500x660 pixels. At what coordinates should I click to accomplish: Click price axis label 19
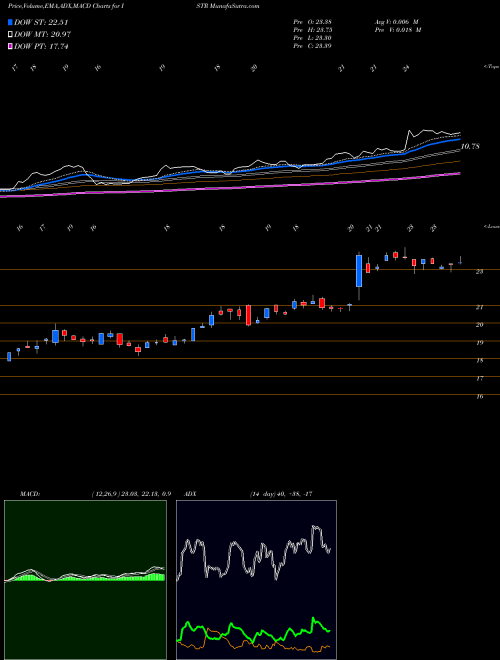[479, 343]
